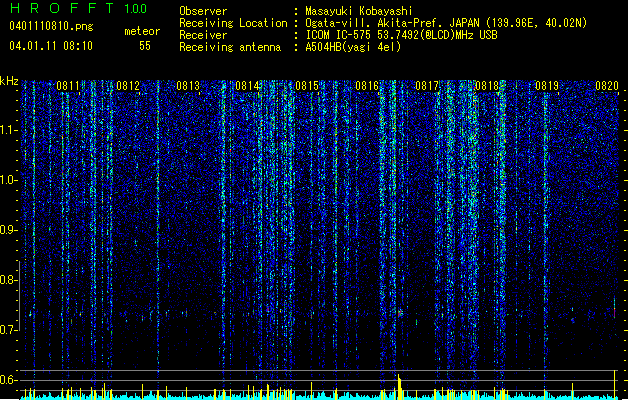Click the 0820 time marker
Screen dimensions: 629x400
pyautogui.click(x=607, y=86)
